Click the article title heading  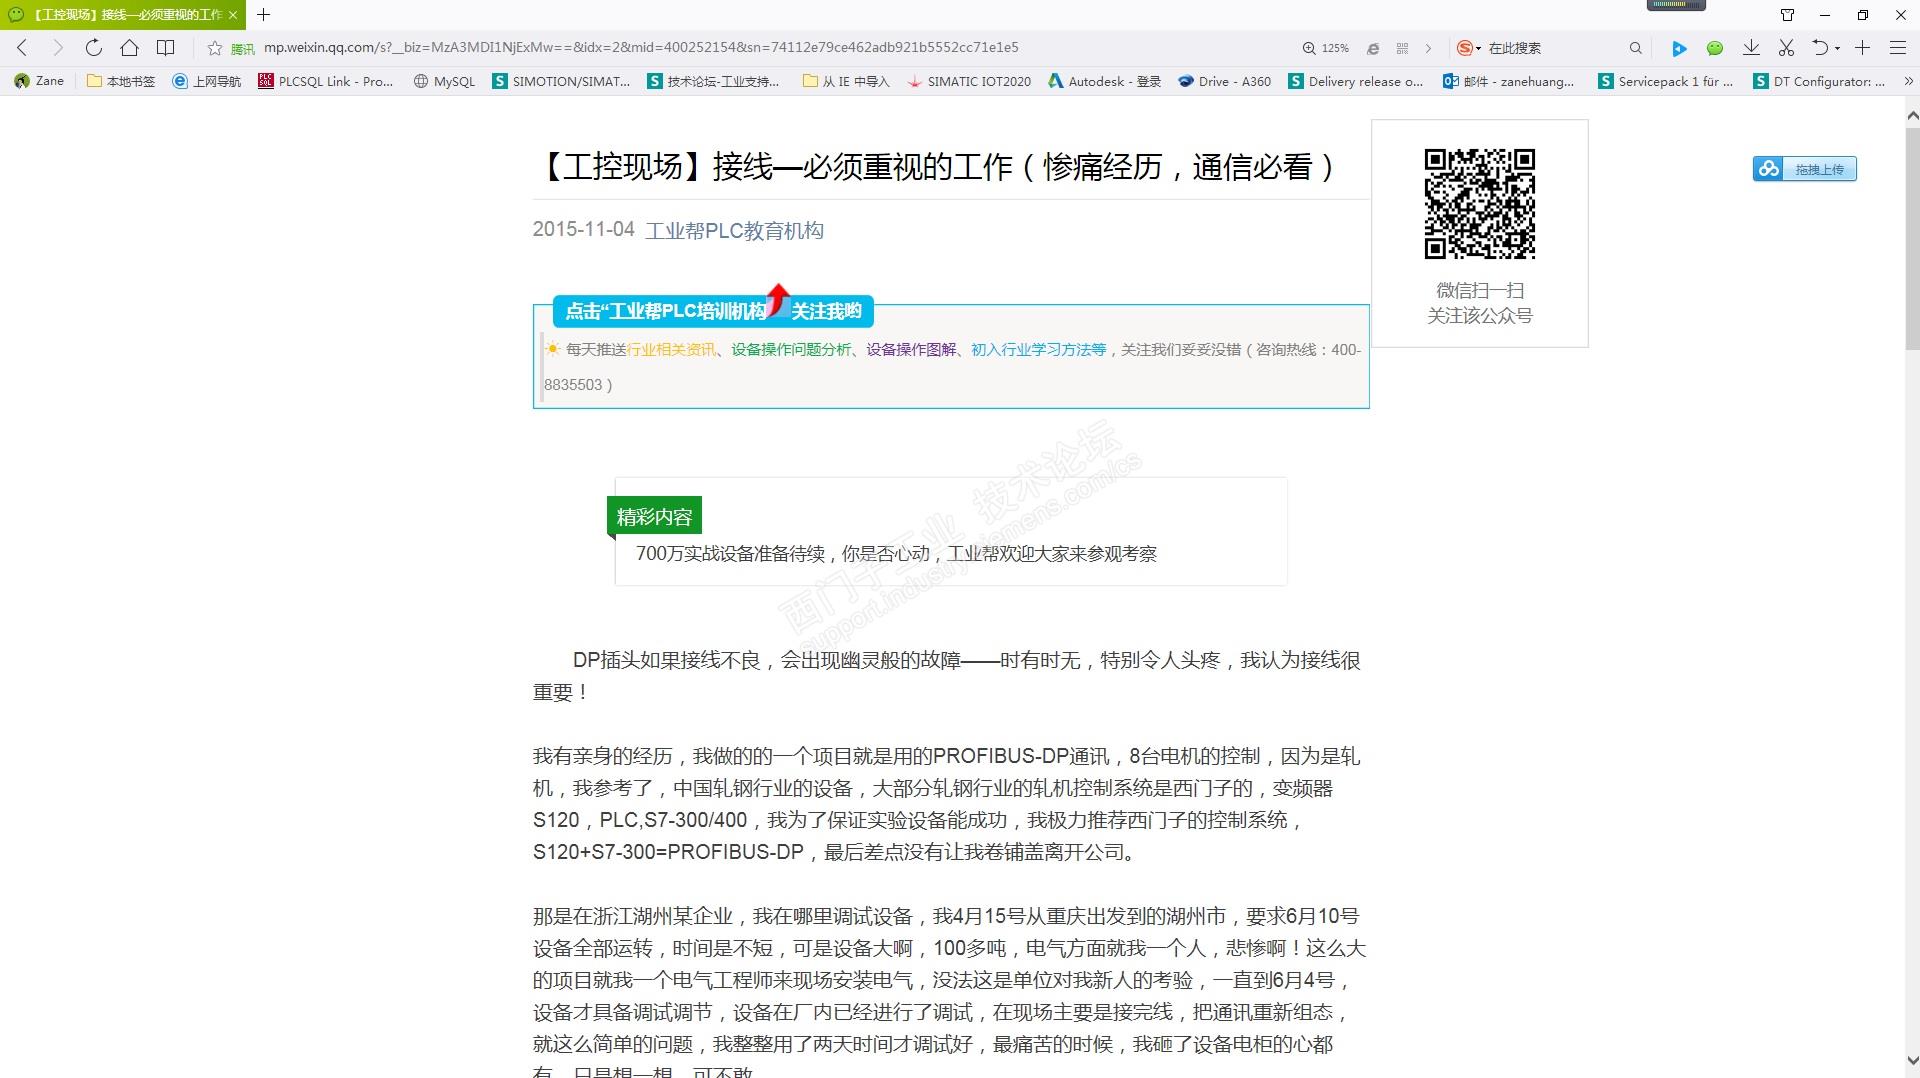[939, 167]
